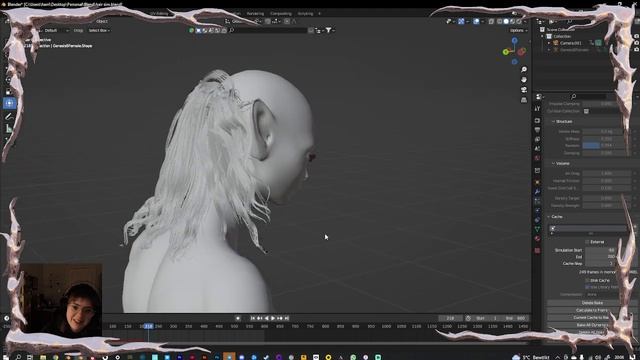Open the Modifiers wrench properties tab
Screen dimensions: 640x360
537,192
